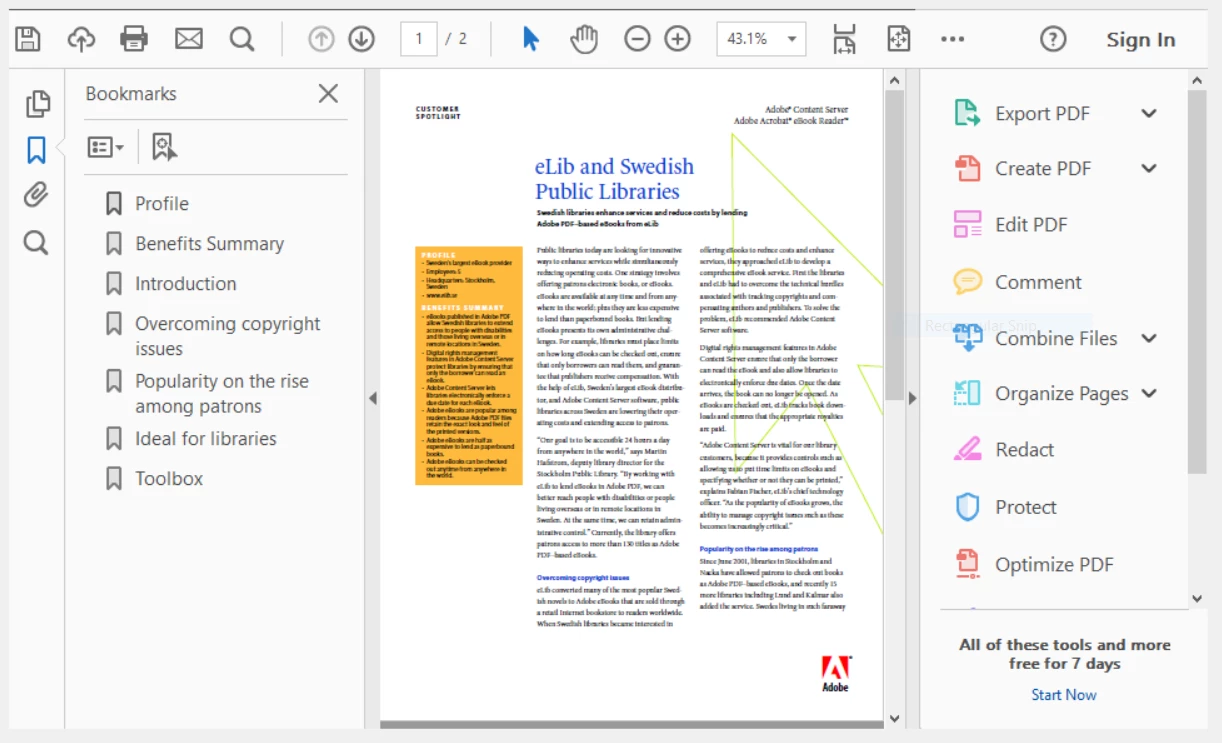Open Popularity on the rise bookmark
This screenshot has height=743, width=1222.
click(x=222, y=393)
